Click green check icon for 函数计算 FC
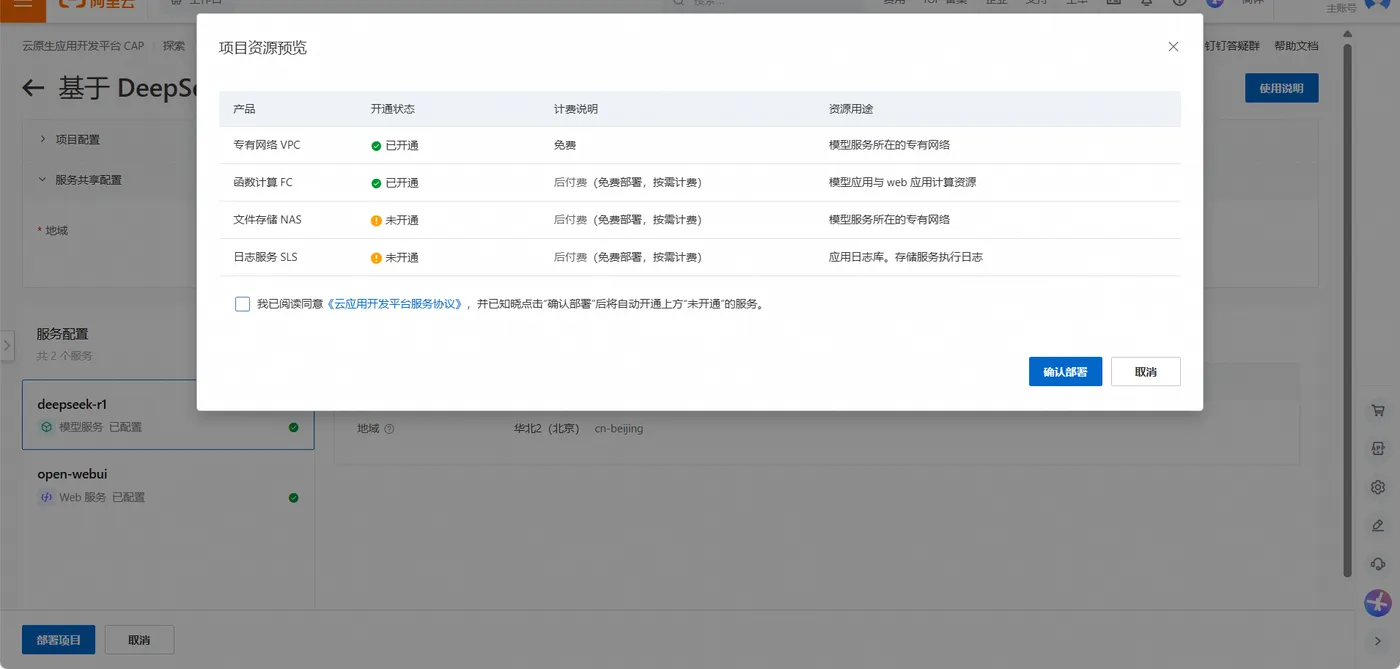This screenshot has height=669, width=1400. pyautogui.click(x=376, y=183)
